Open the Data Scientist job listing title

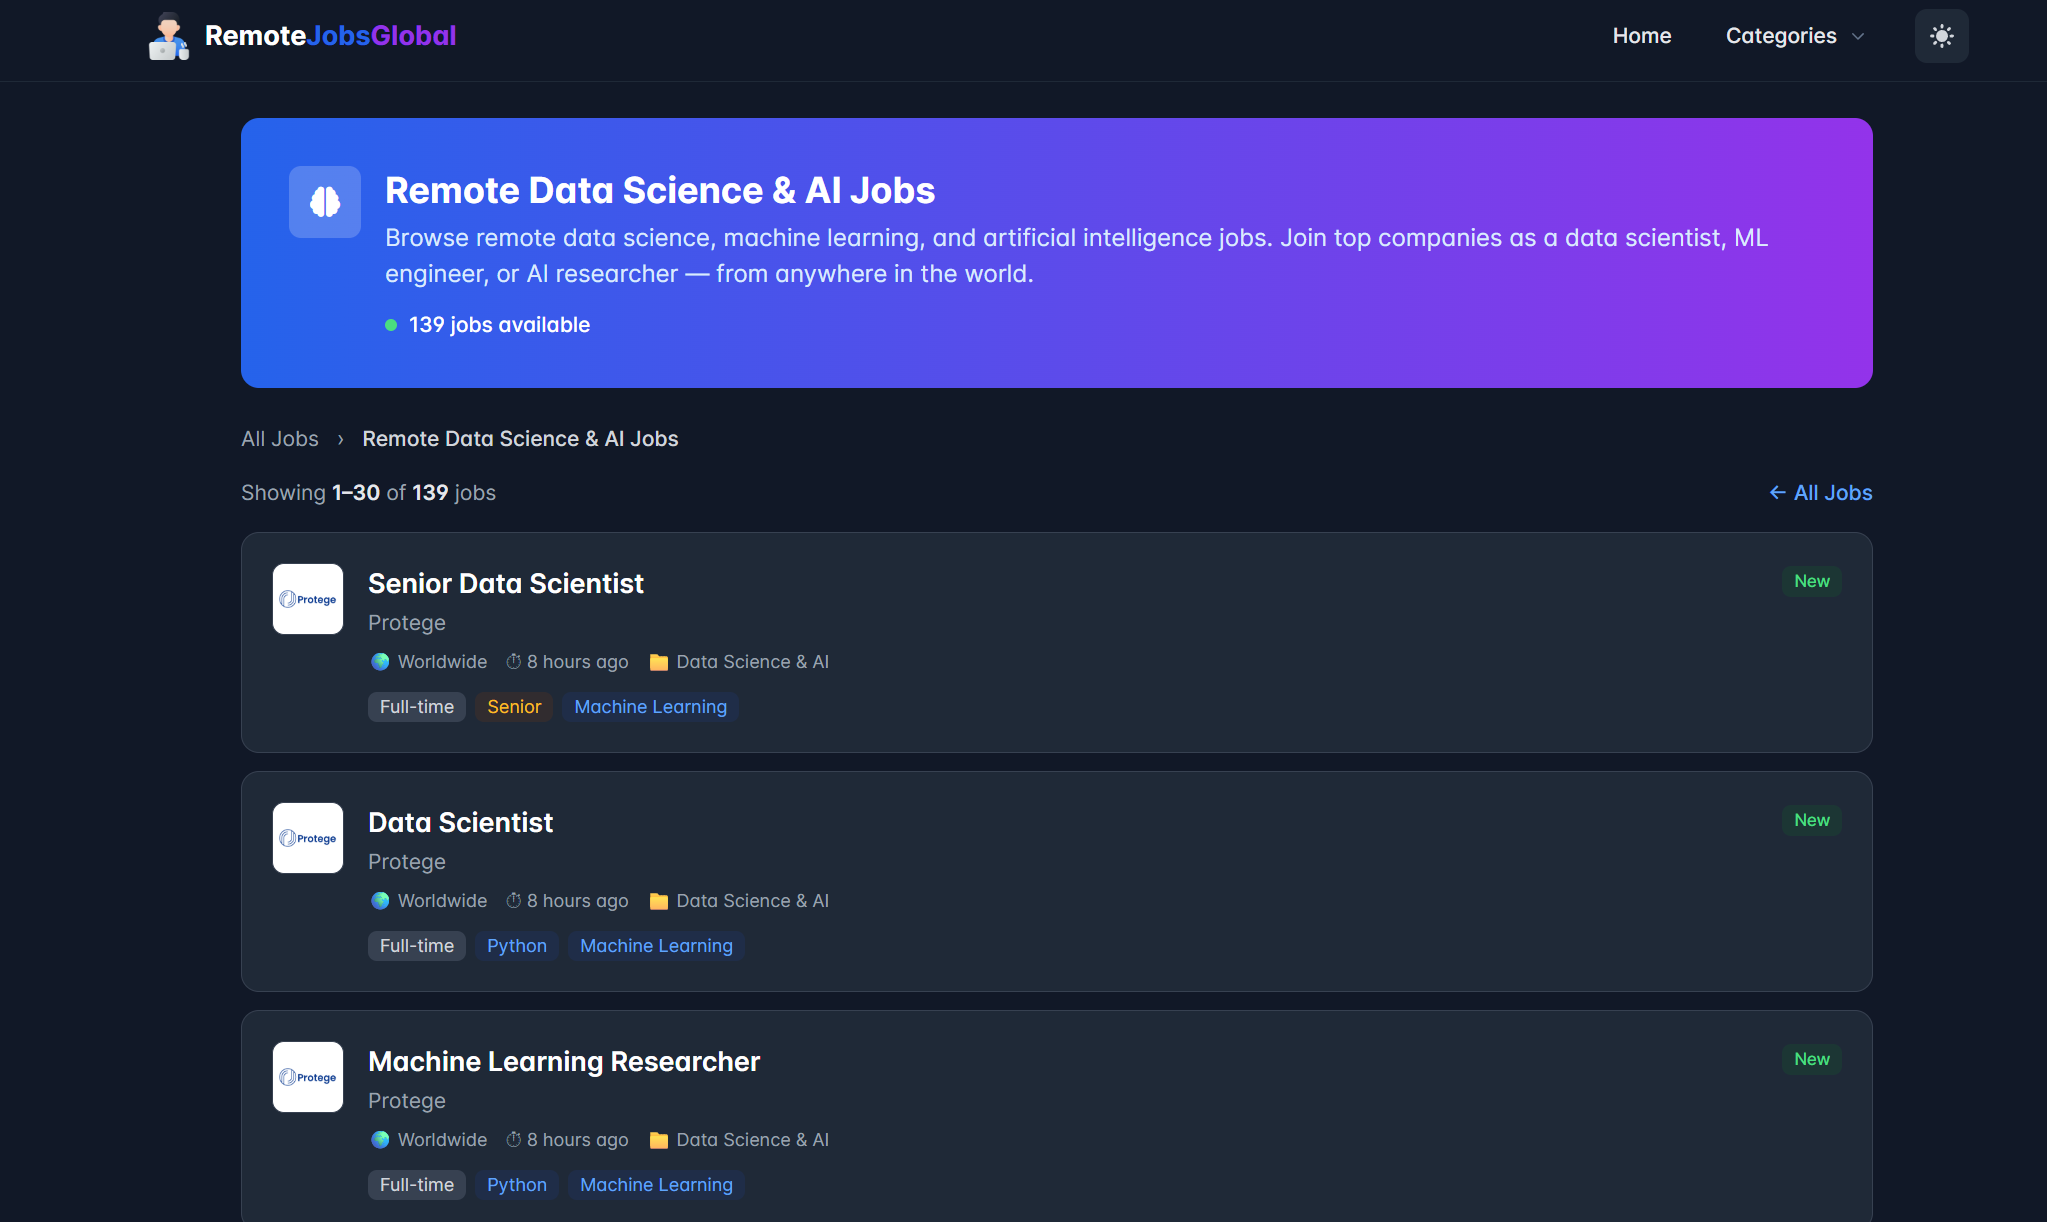[460, 822]
